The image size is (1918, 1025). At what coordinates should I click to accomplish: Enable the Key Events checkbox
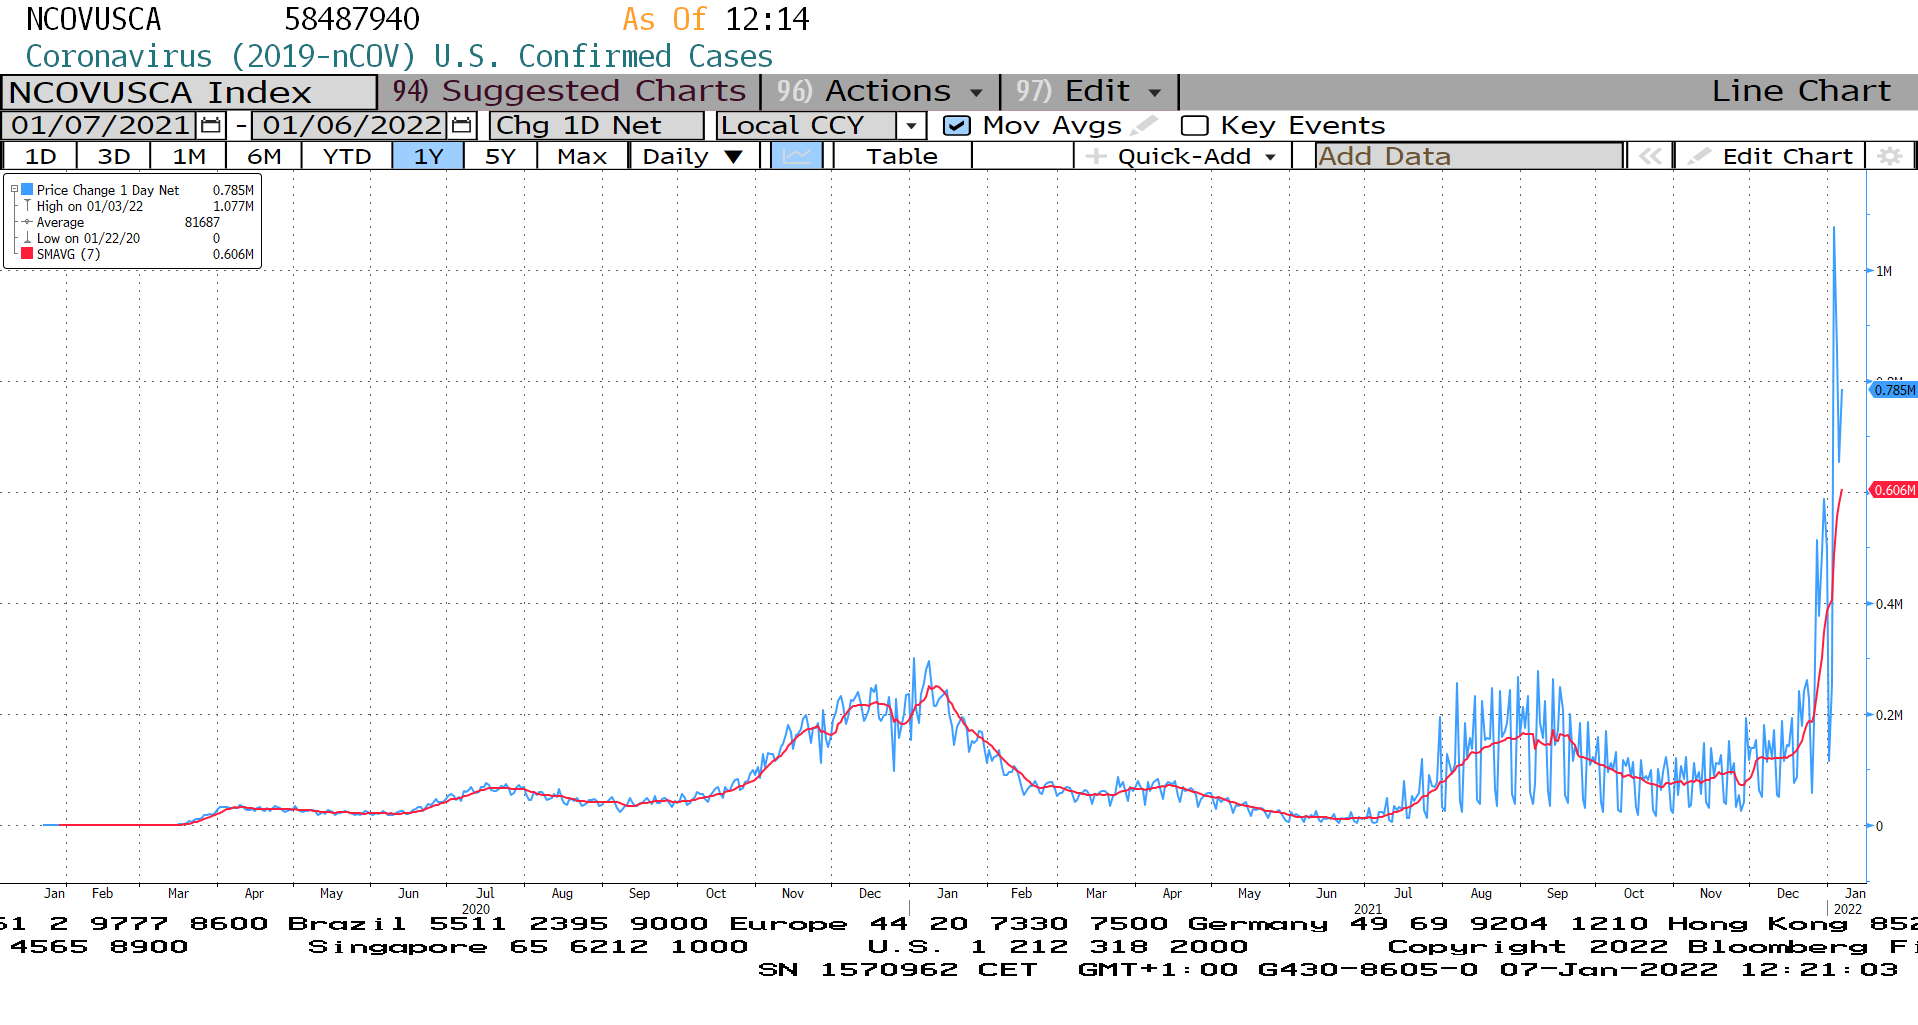[x=1194, y=126]
